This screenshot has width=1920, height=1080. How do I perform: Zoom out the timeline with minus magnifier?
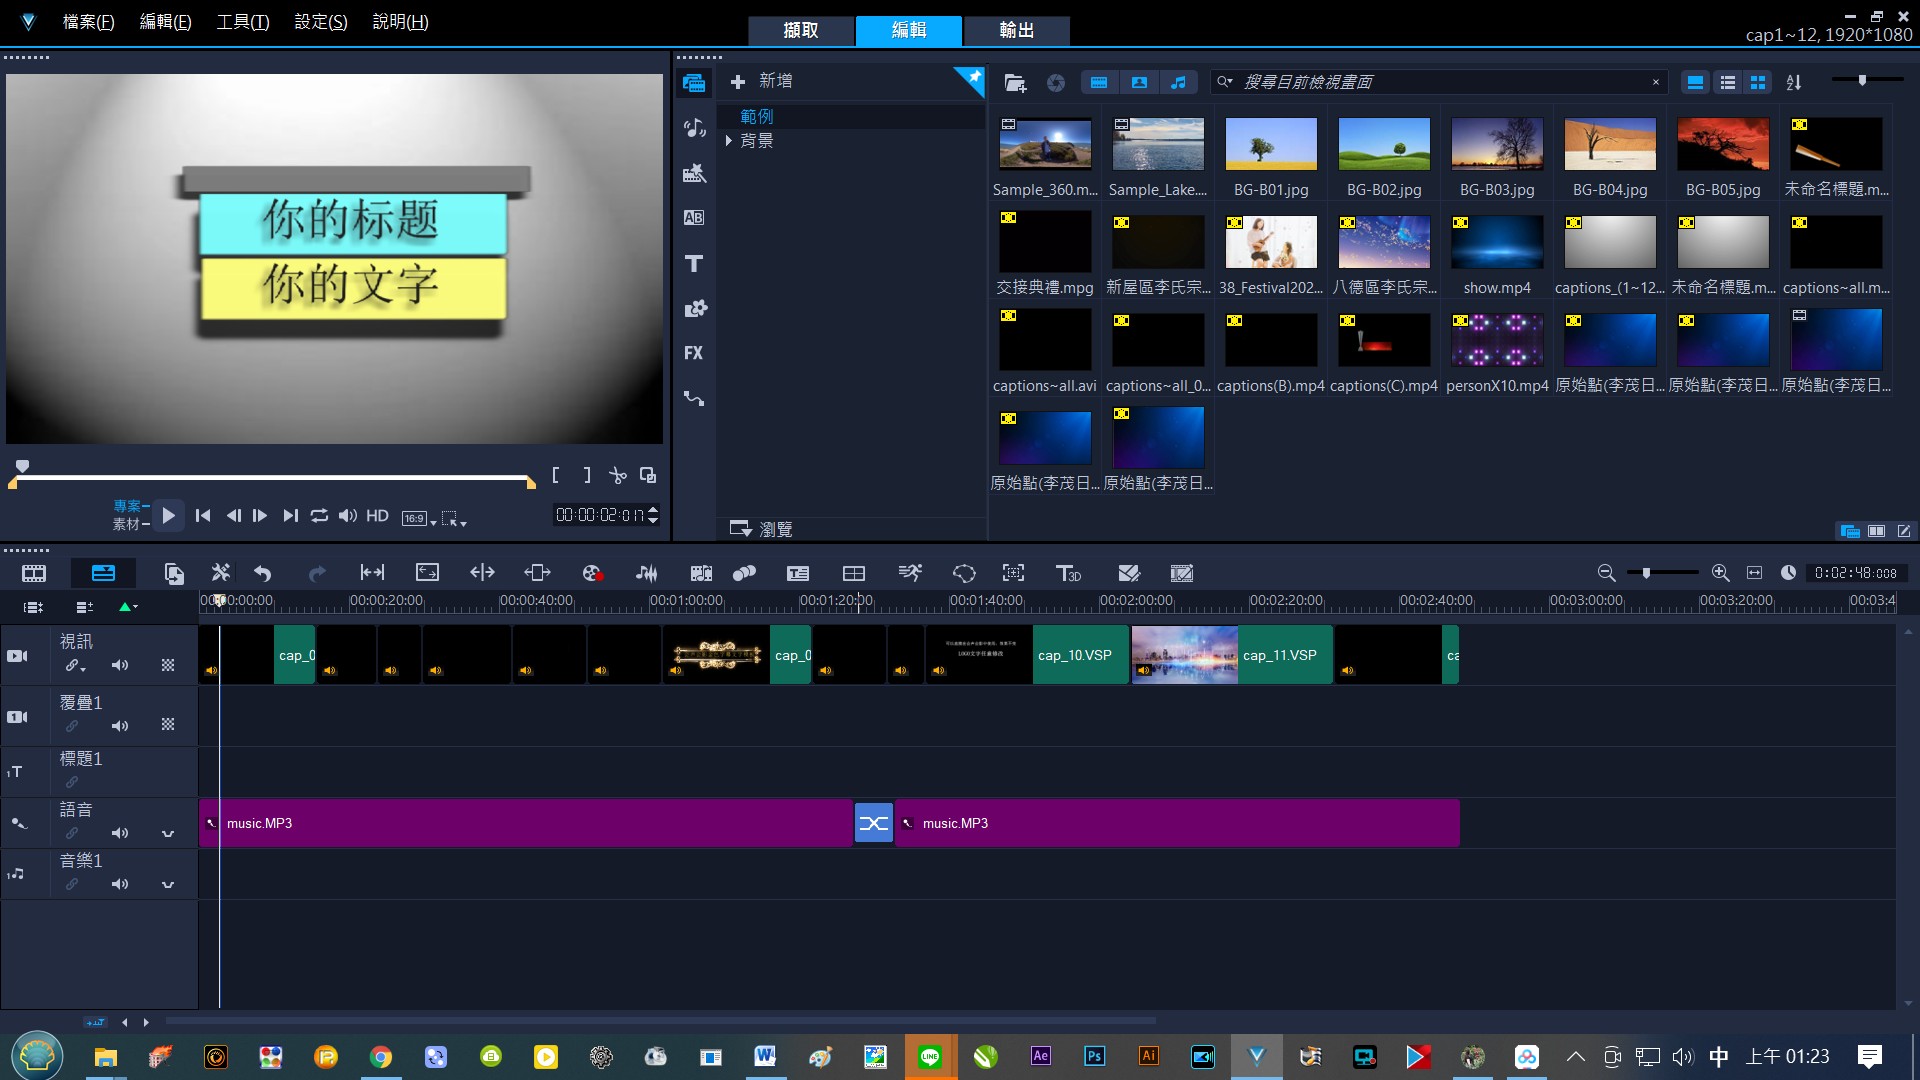[1606, 573]
